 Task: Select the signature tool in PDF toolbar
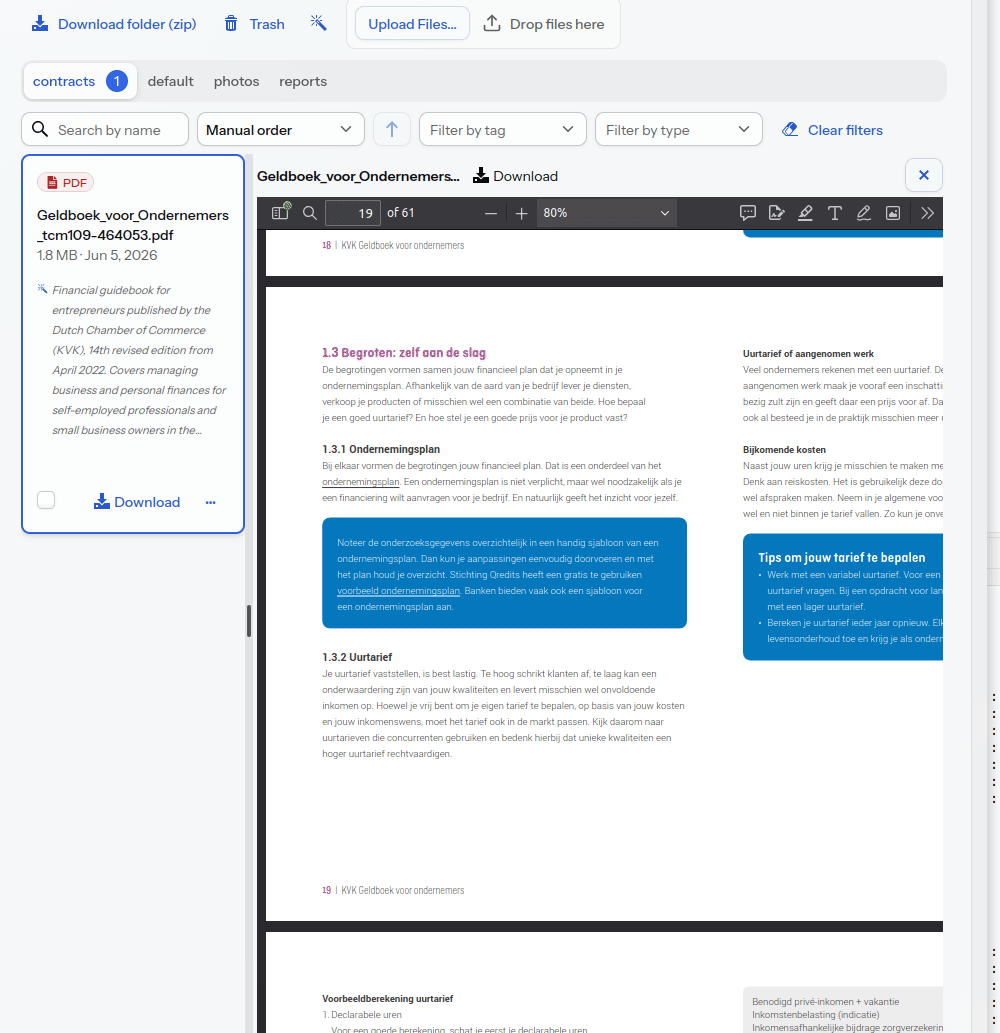[777, 213]
